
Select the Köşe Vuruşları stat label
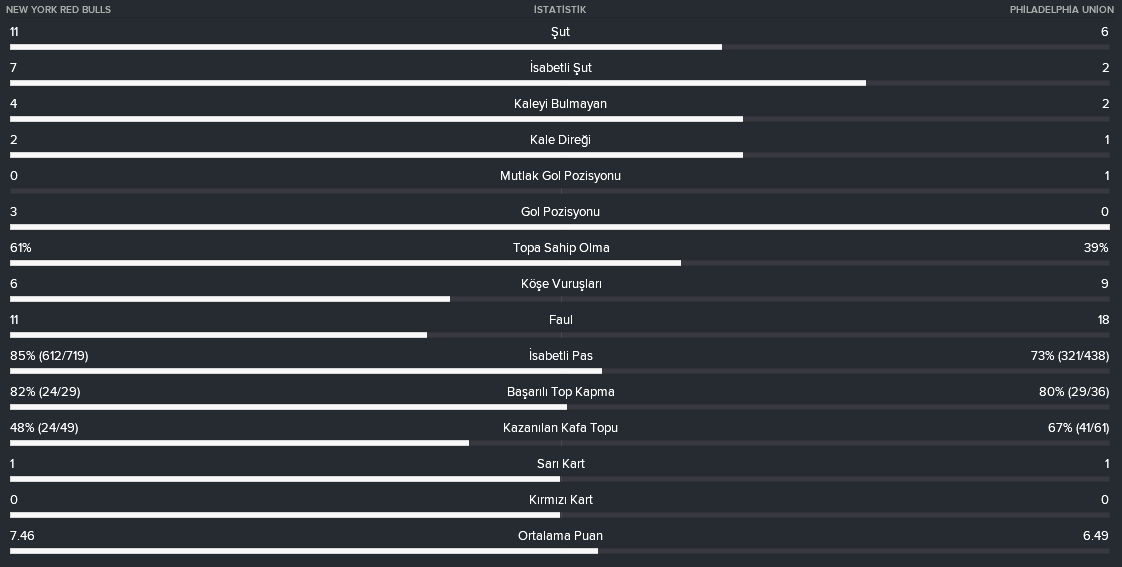[561, 284]
